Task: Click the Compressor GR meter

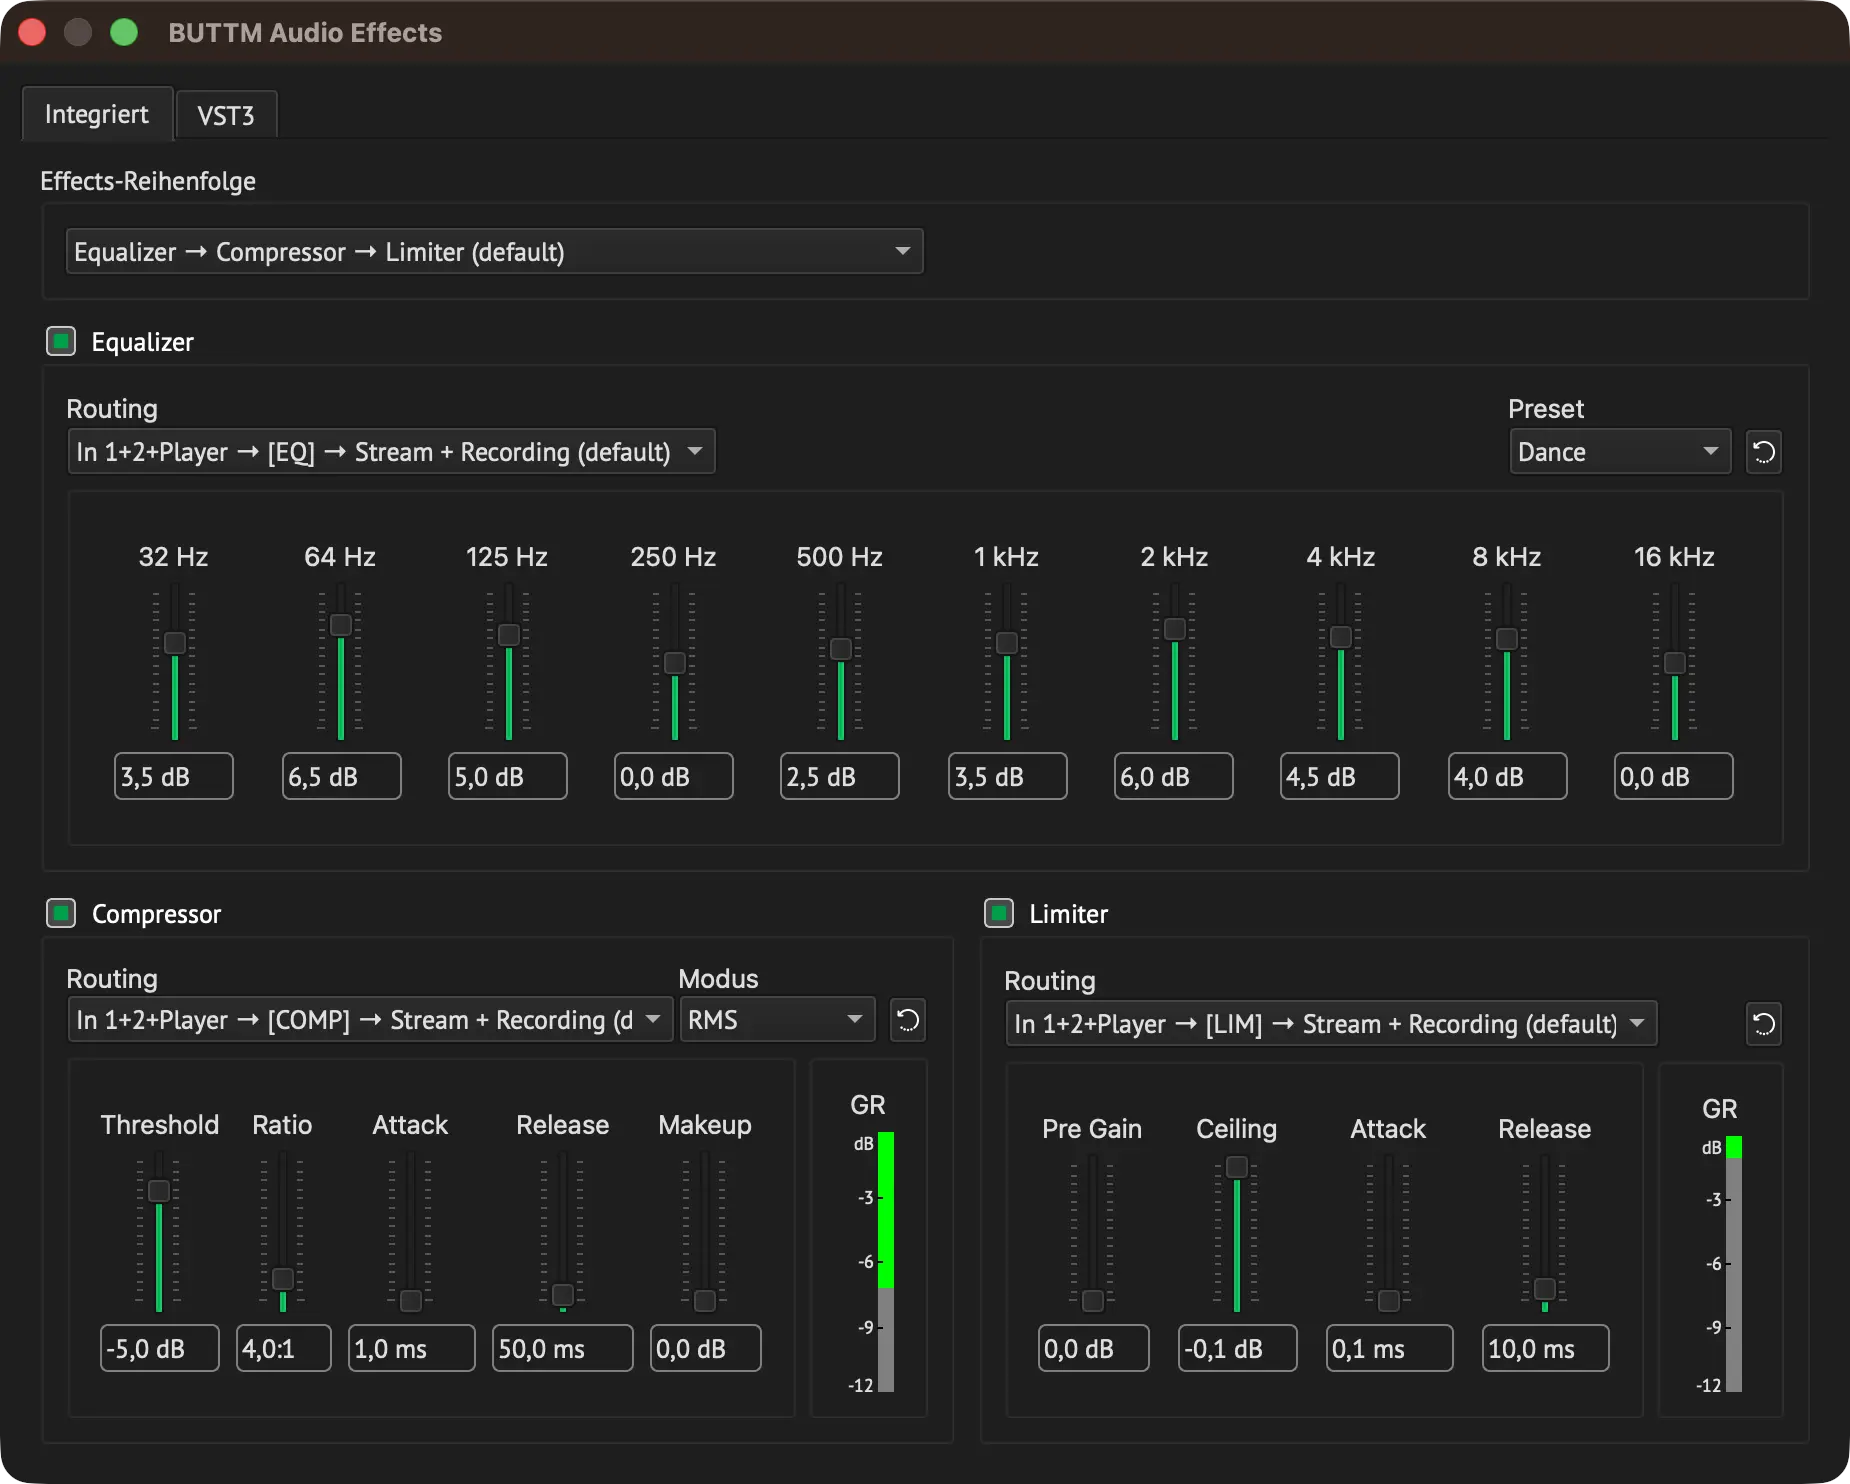Action: point(886,1262)
